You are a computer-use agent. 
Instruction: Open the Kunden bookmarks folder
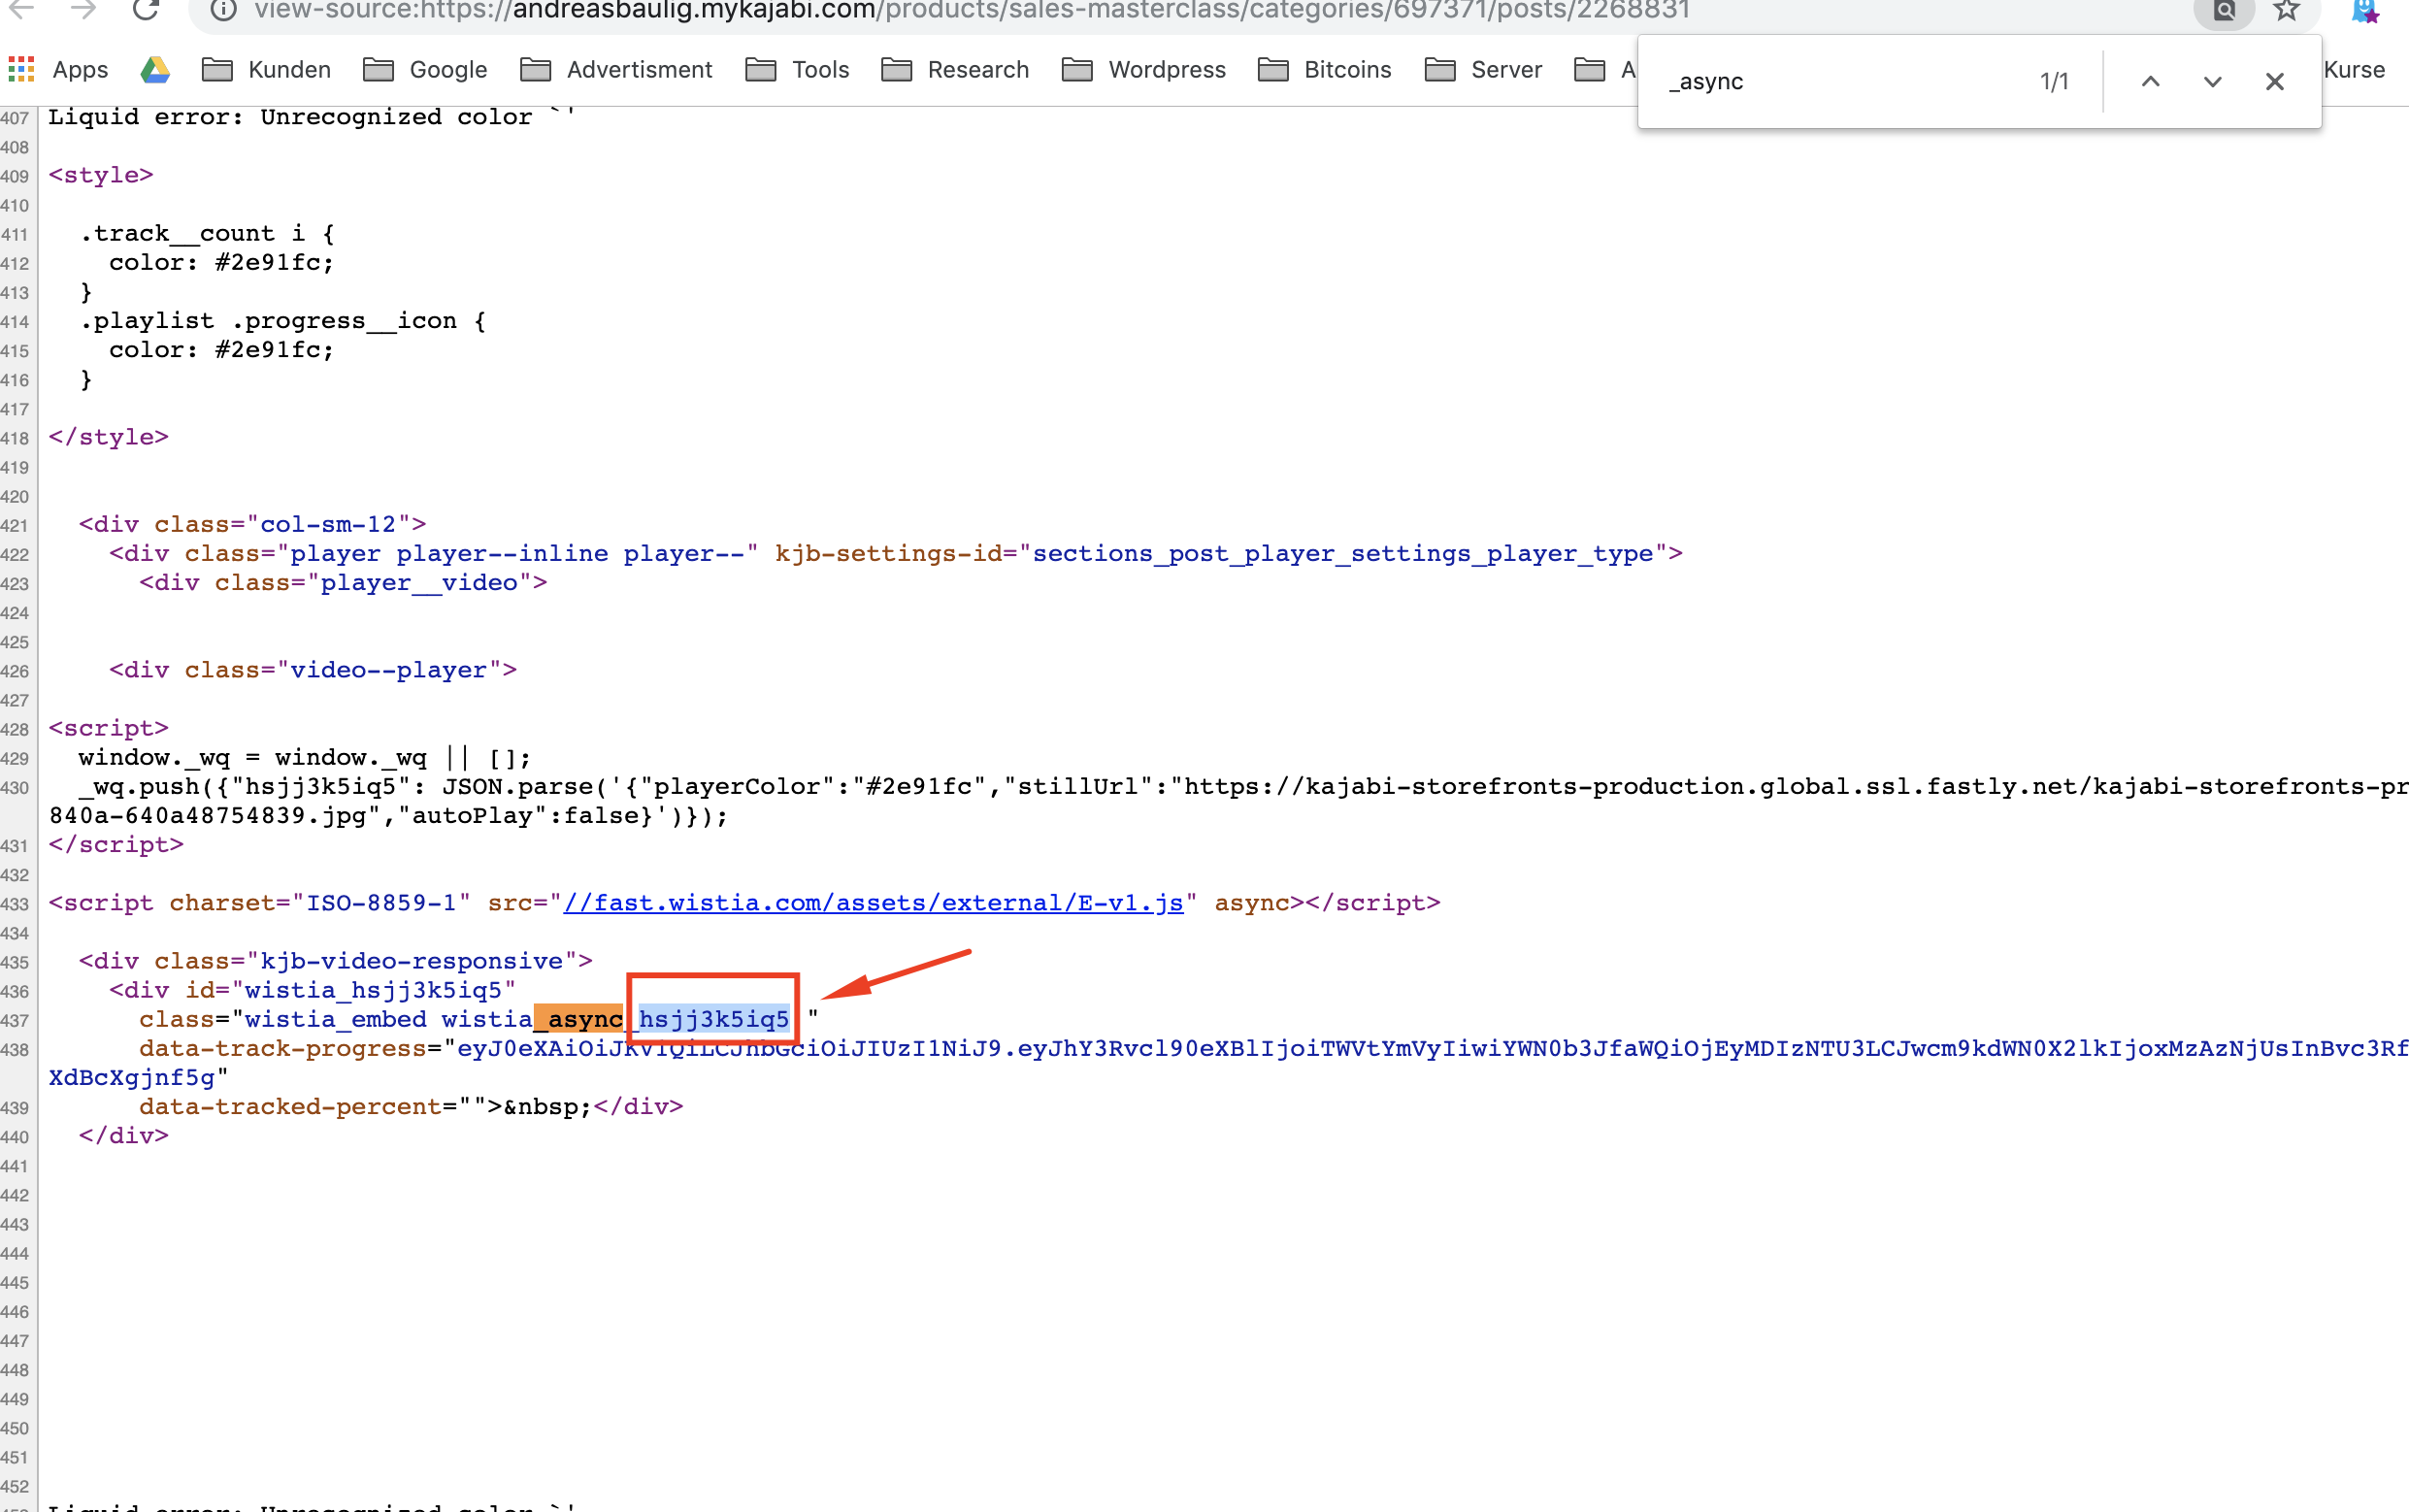coord(266,69)
